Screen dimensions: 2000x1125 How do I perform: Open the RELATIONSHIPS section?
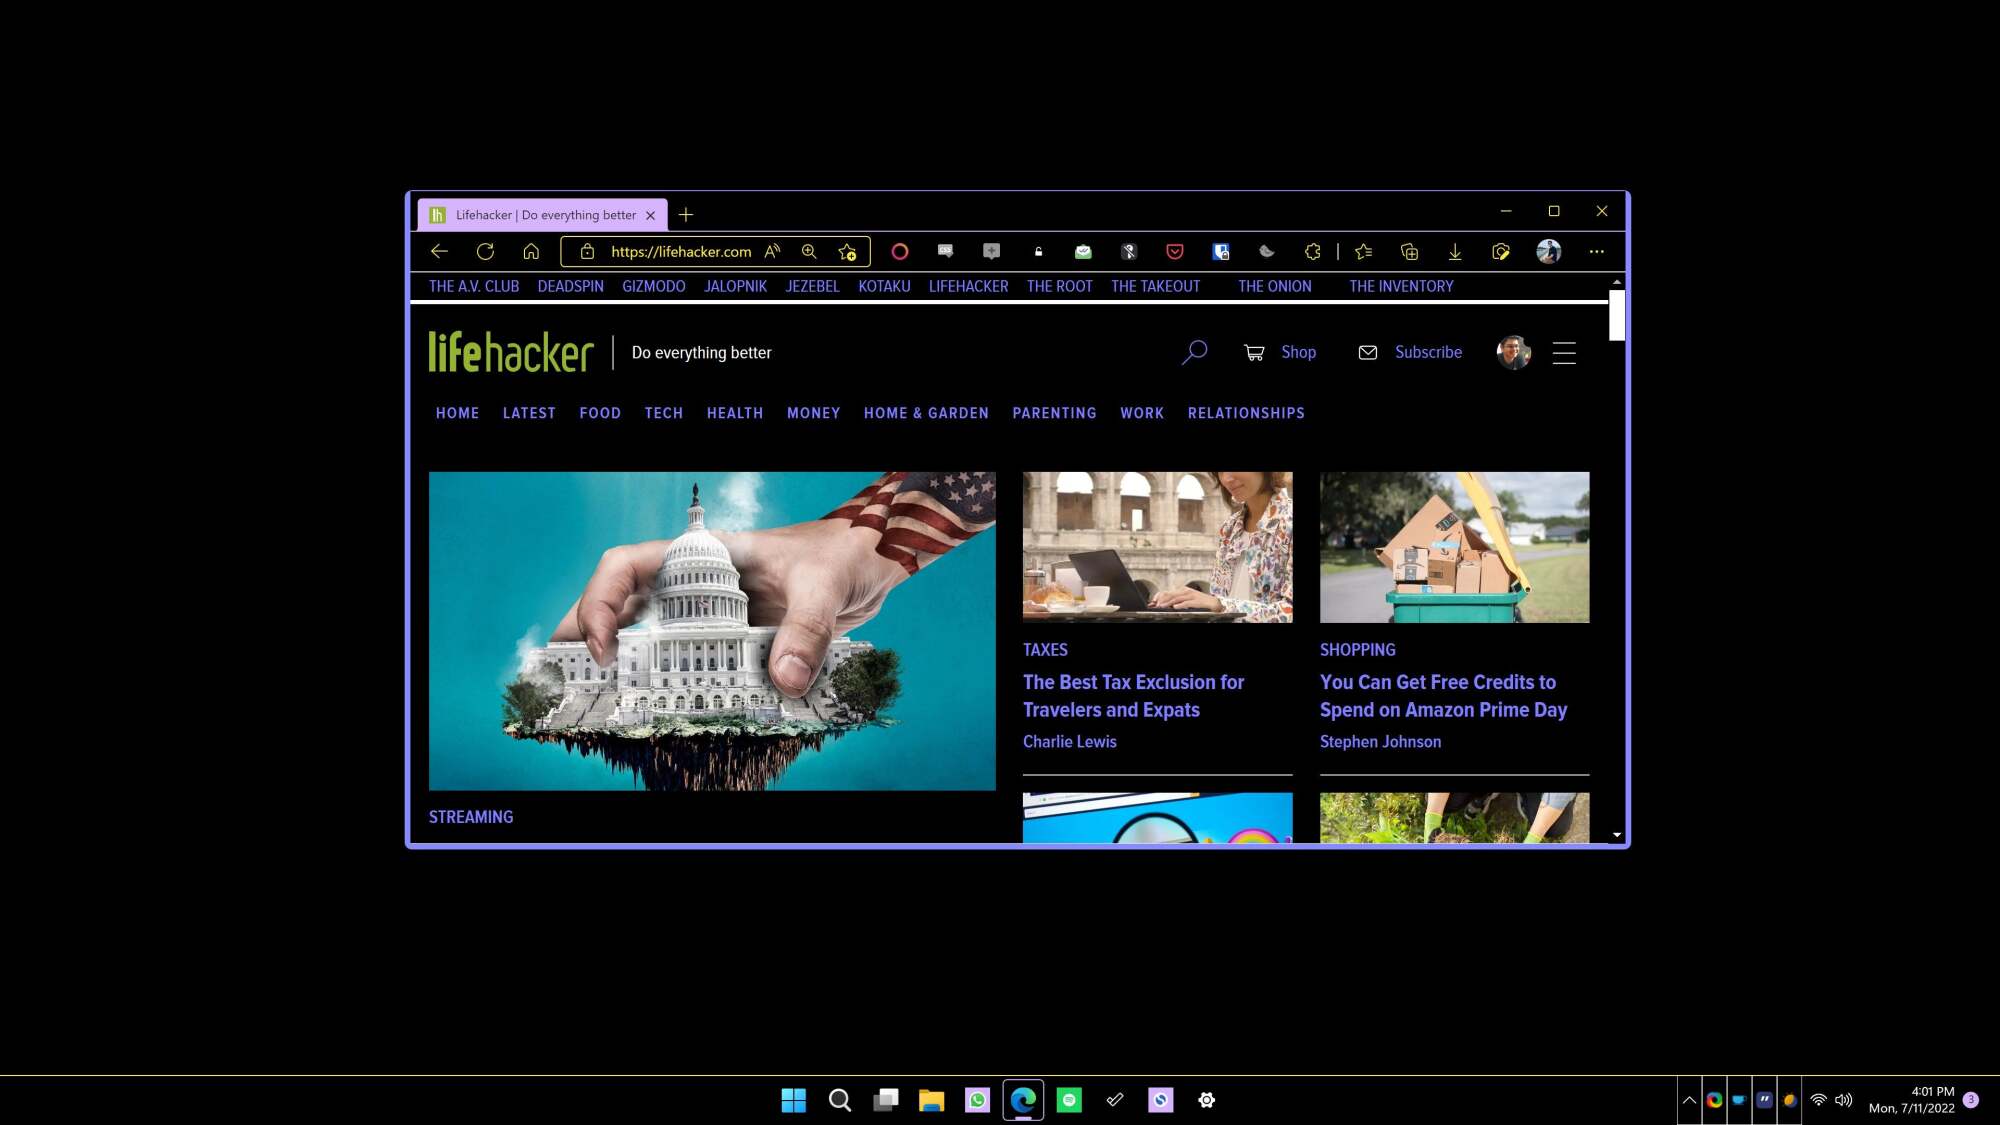1246,413
